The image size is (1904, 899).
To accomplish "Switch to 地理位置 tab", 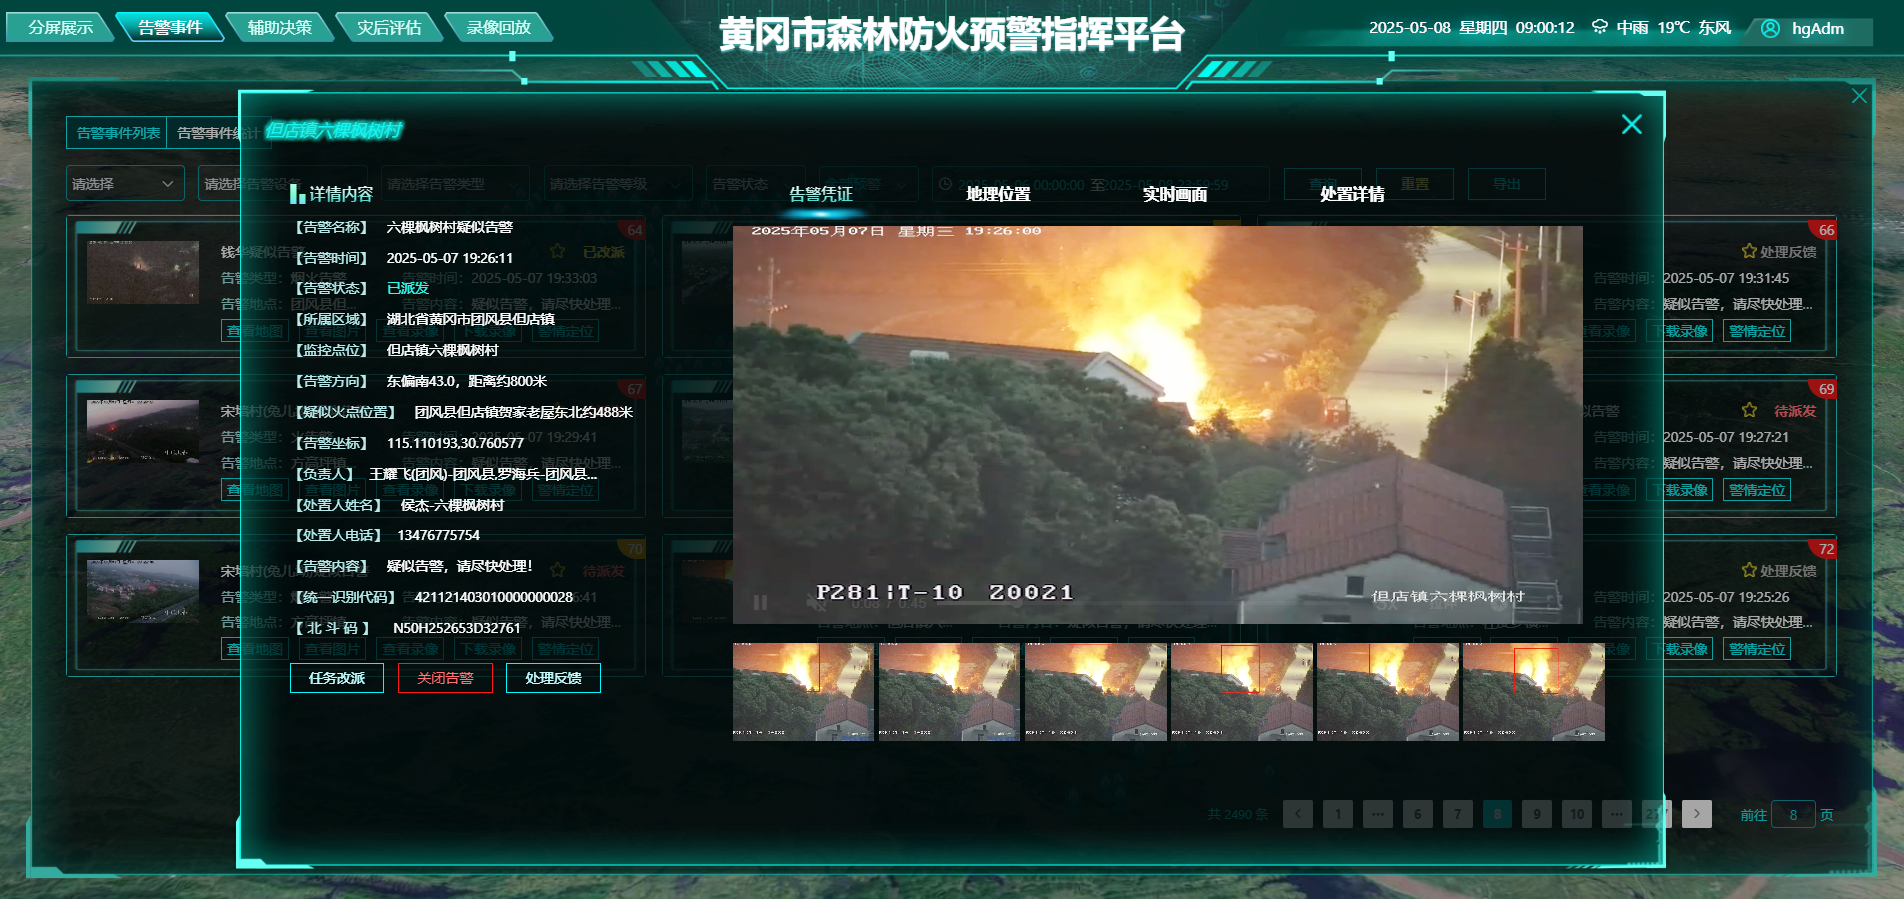I will click(998, 194).
